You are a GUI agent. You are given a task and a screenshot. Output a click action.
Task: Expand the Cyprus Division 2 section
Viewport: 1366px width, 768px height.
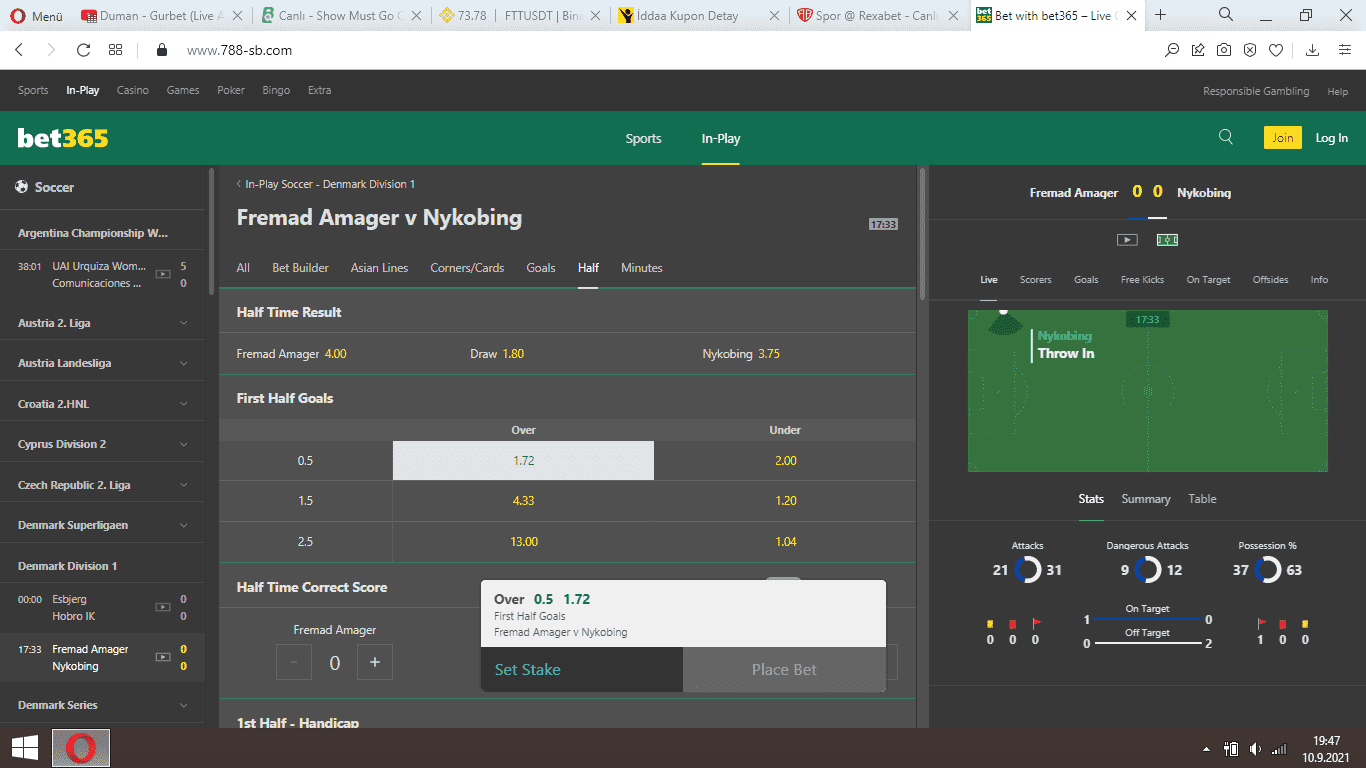click(x=102, y=444)
